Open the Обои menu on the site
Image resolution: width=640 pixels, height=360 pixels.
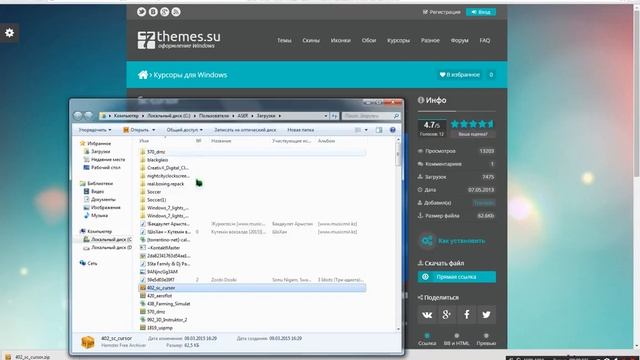[369, 40]
